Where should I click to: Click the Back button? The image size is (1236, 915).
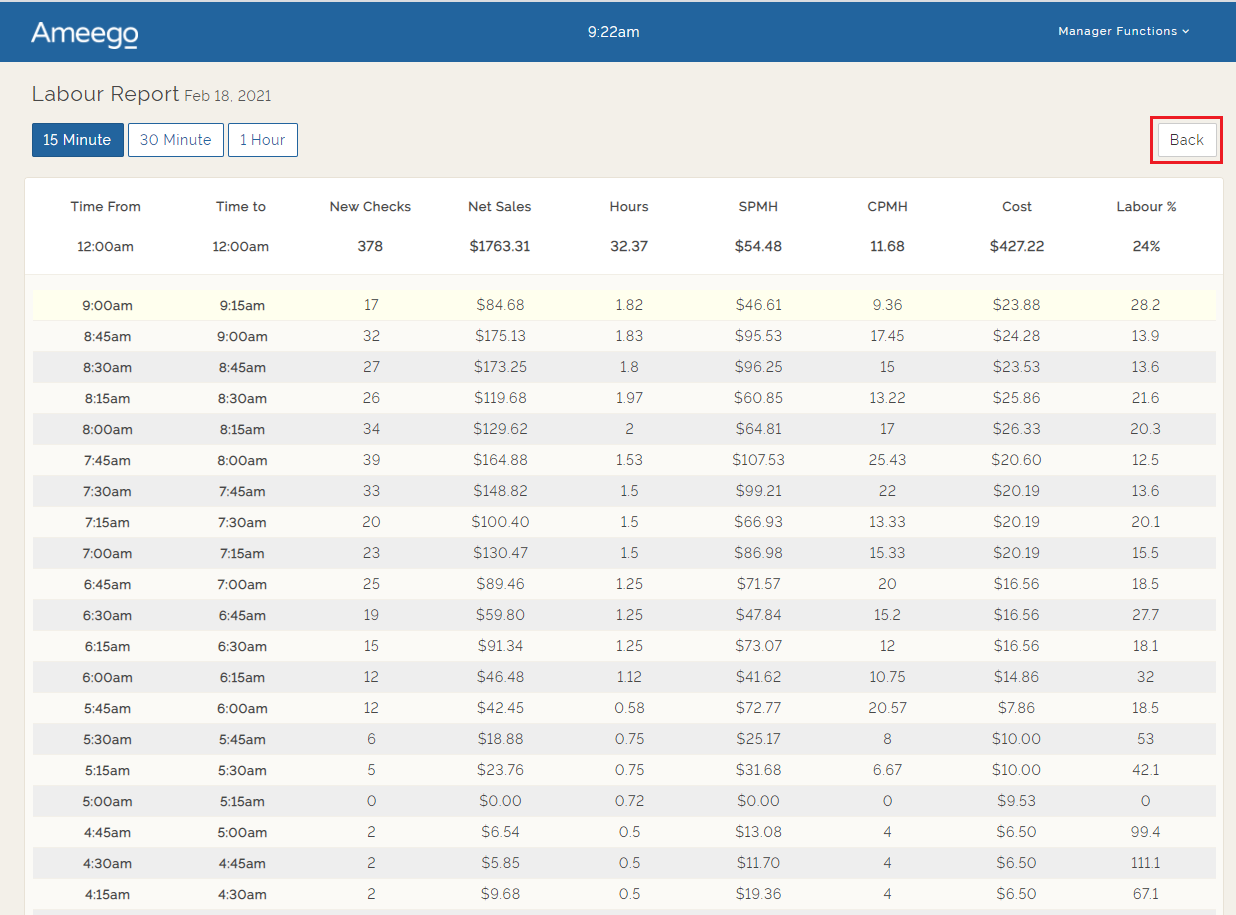pyautogui.click(x=1186, y=139)
